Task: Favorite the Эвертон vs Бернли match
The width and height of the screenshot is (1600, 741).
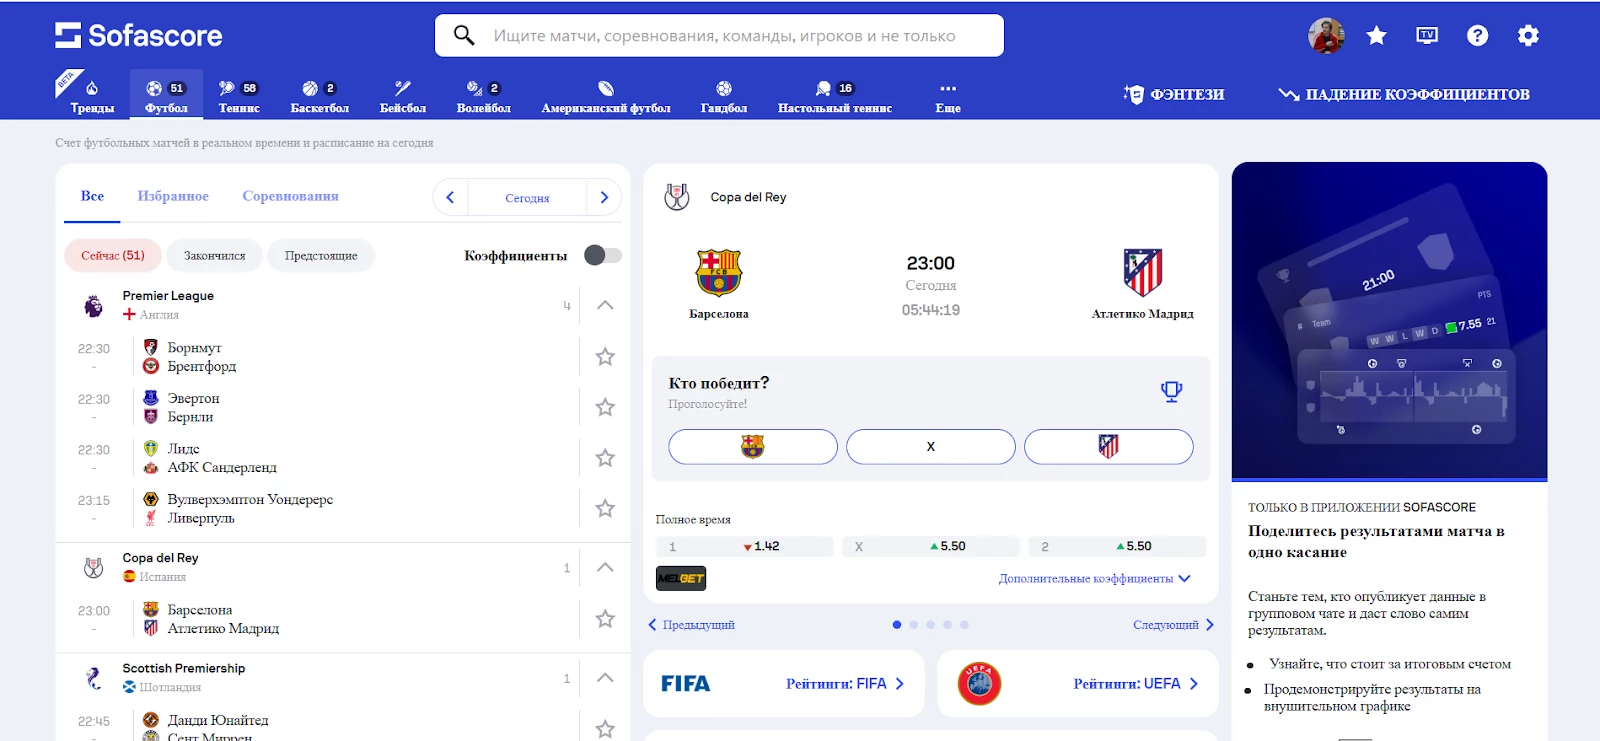Action: pyautogui.click(x=605, y=408)
